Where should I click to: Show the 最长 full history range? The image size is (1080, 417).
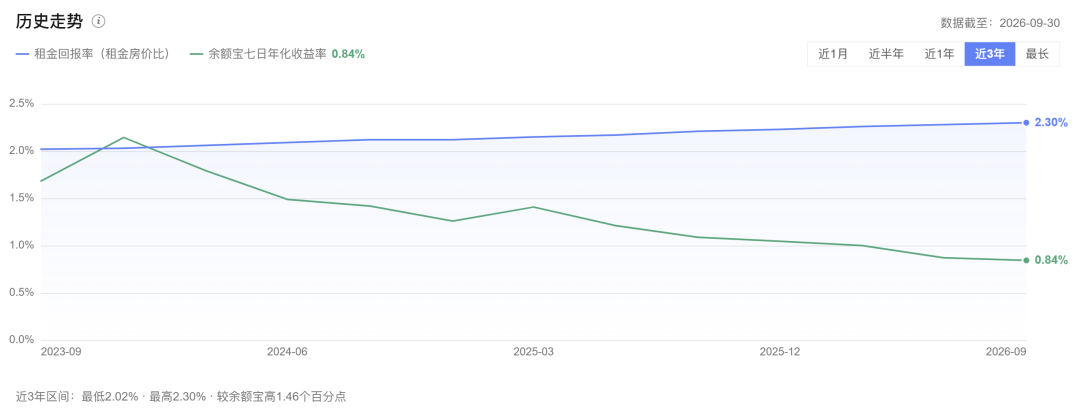click(1037, 54)
